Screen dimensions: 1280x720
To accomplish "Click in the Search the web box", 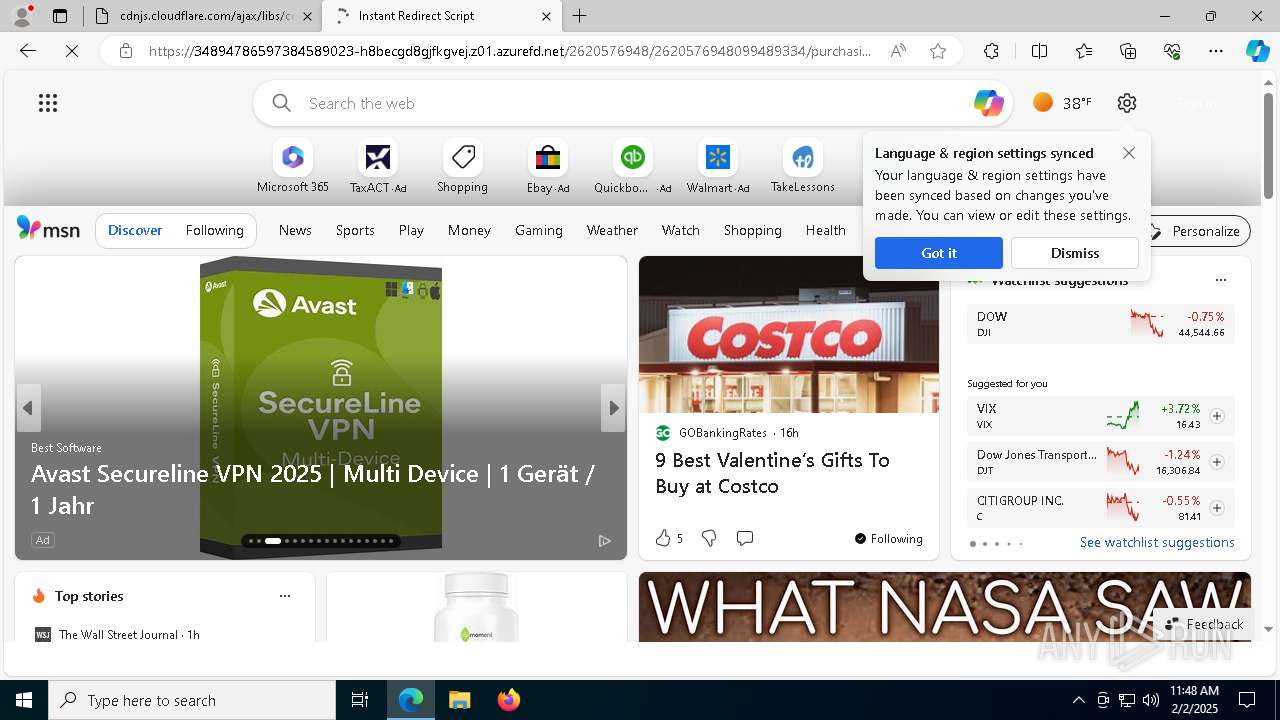I will 635,103.
